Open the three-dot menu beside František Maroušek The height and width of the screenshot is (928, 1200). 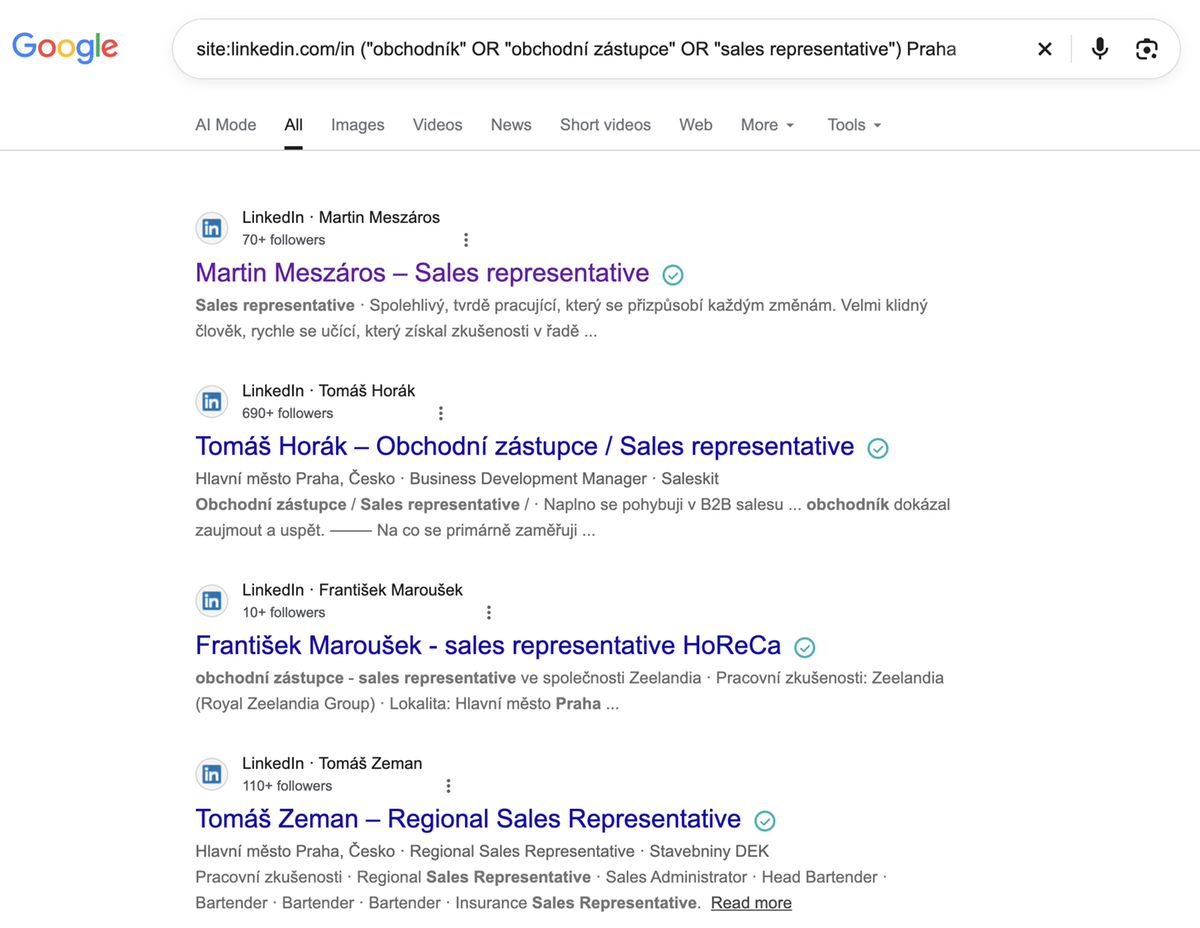pyautogui.click(x=489, y=612)
